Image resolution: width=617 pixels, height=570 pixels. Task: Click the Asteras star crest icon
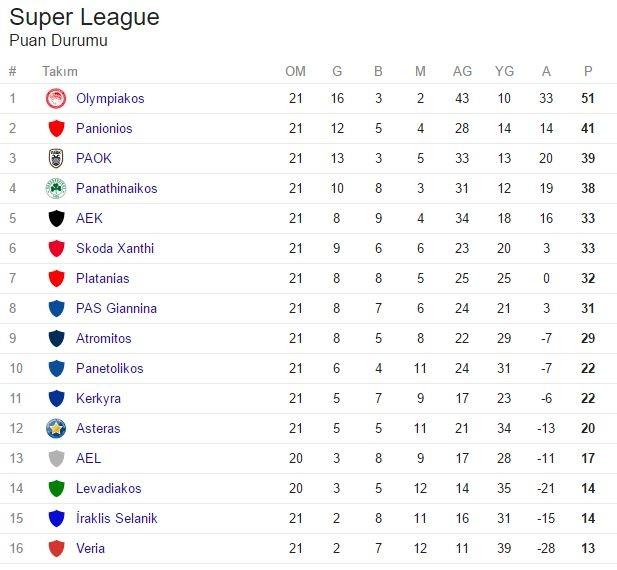pyautogui.click(x=56, y=428)
